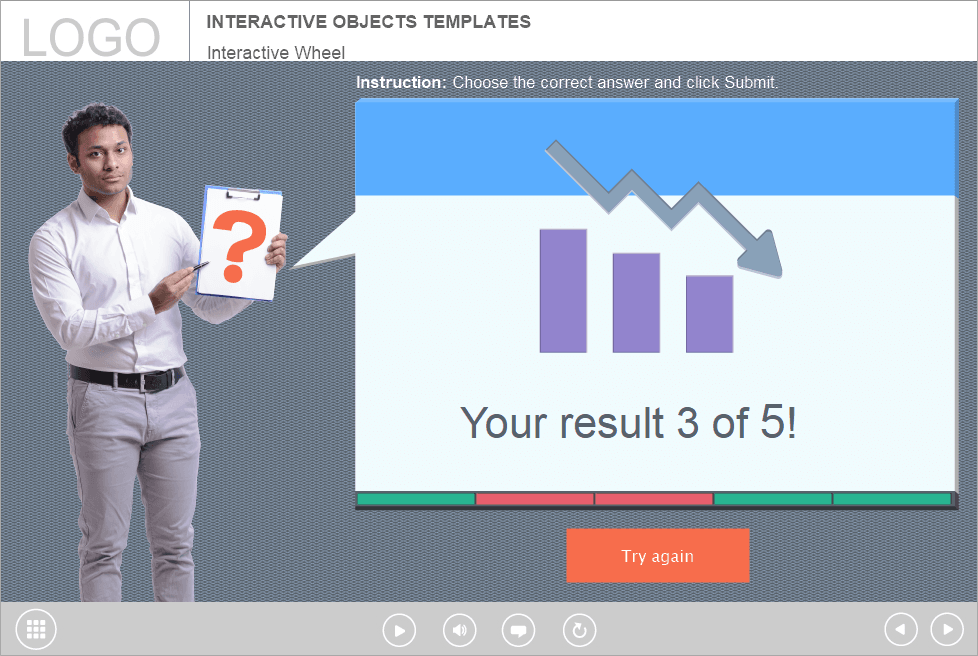Restart the slide using the replay icon
The image size is (978, 656).
click(579, 630)
